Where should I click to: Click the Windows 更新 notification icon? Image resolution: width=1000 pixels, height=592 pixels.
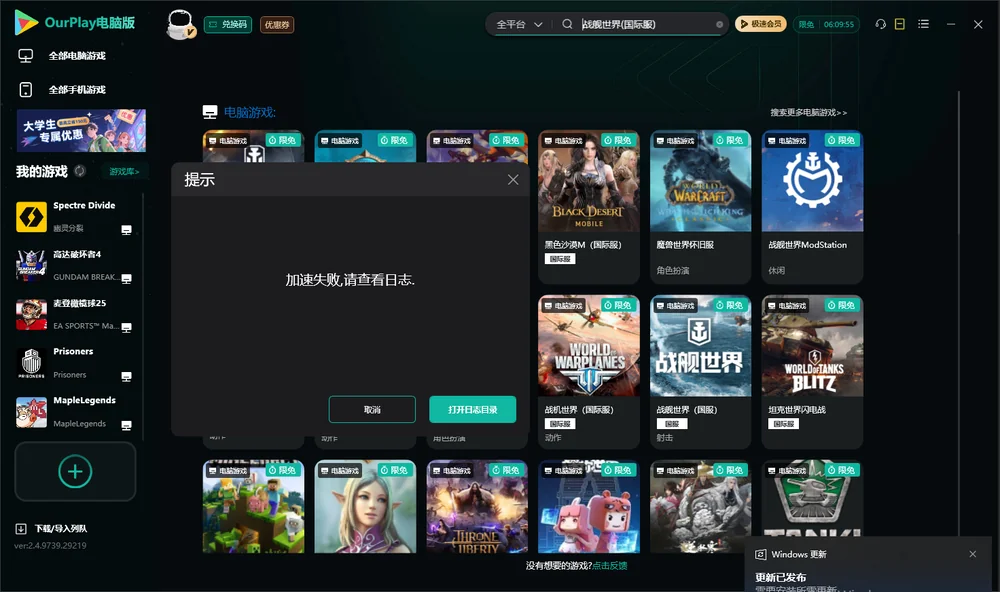(760, 554)
